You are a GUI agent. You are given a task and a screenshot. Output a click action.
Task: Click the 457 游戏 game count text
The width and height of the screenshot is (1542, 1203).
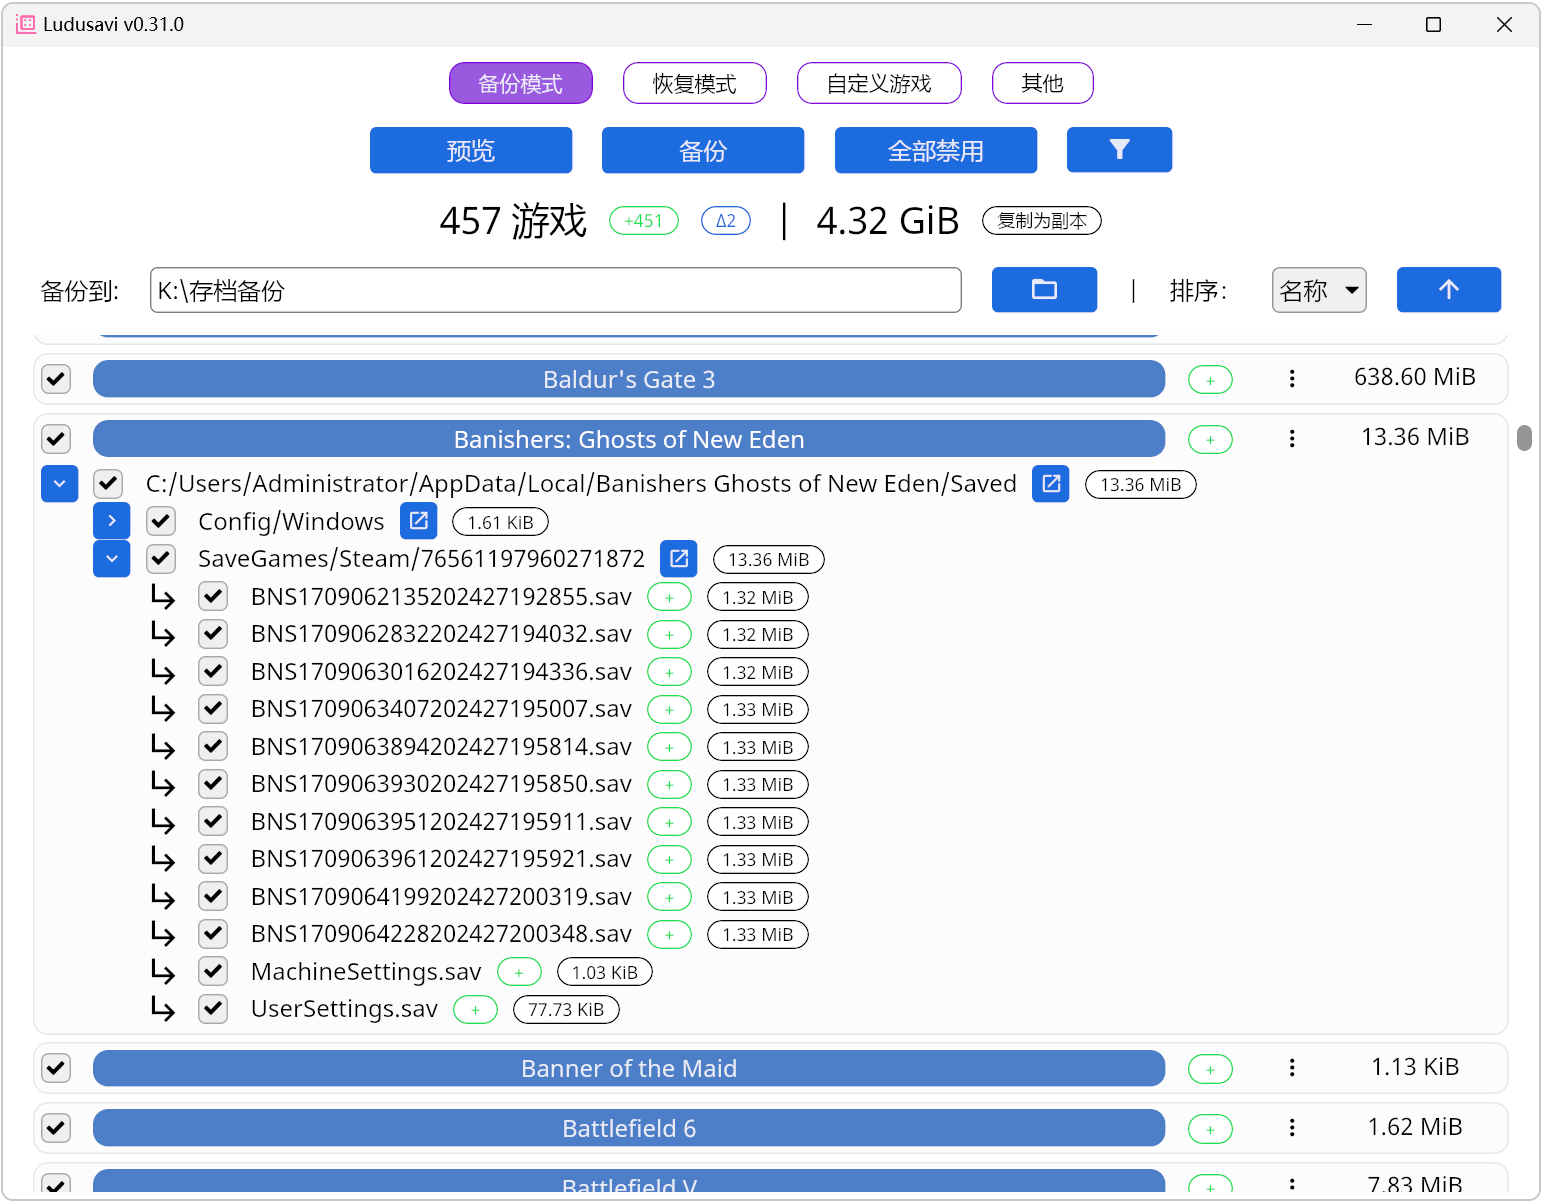513,221
